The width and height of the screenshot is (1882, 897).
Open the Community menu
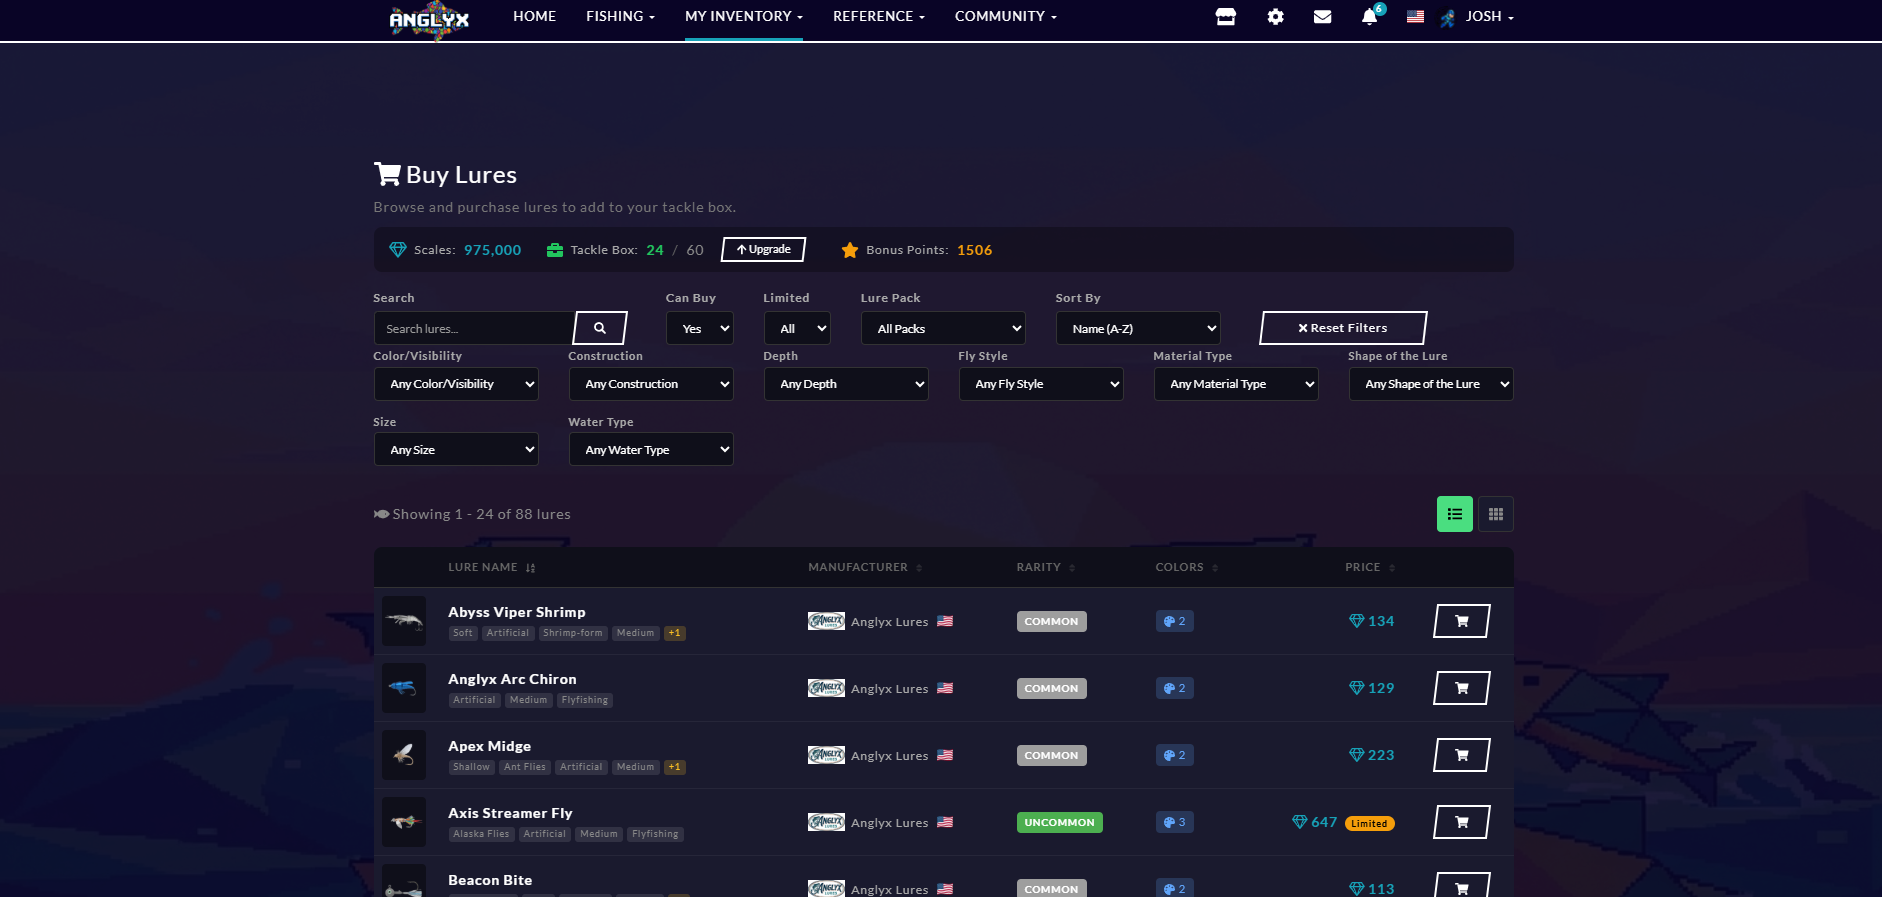pos(1005,17)
